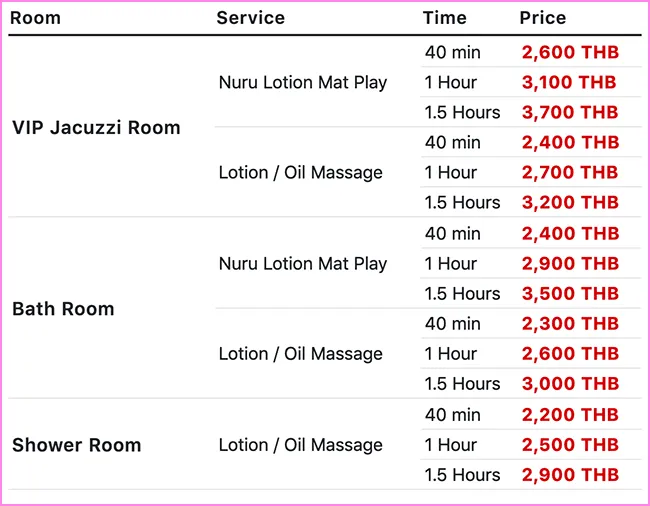Click the 3,500 THB price
Image resolution: width=650 pixels, height=506 pixels.
(x=570, y=293)
